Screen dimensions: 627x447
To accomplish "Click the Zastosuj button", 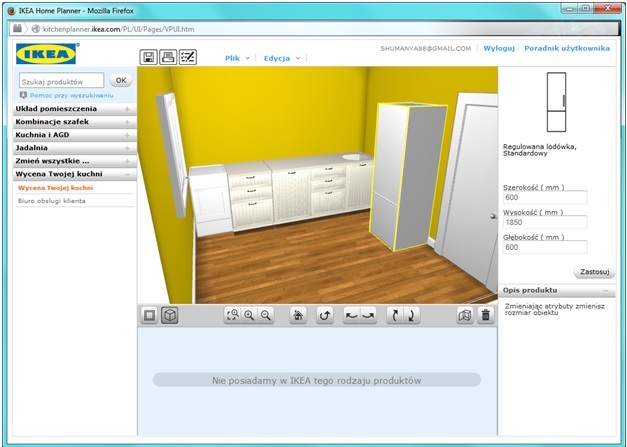I will (593, 271).
